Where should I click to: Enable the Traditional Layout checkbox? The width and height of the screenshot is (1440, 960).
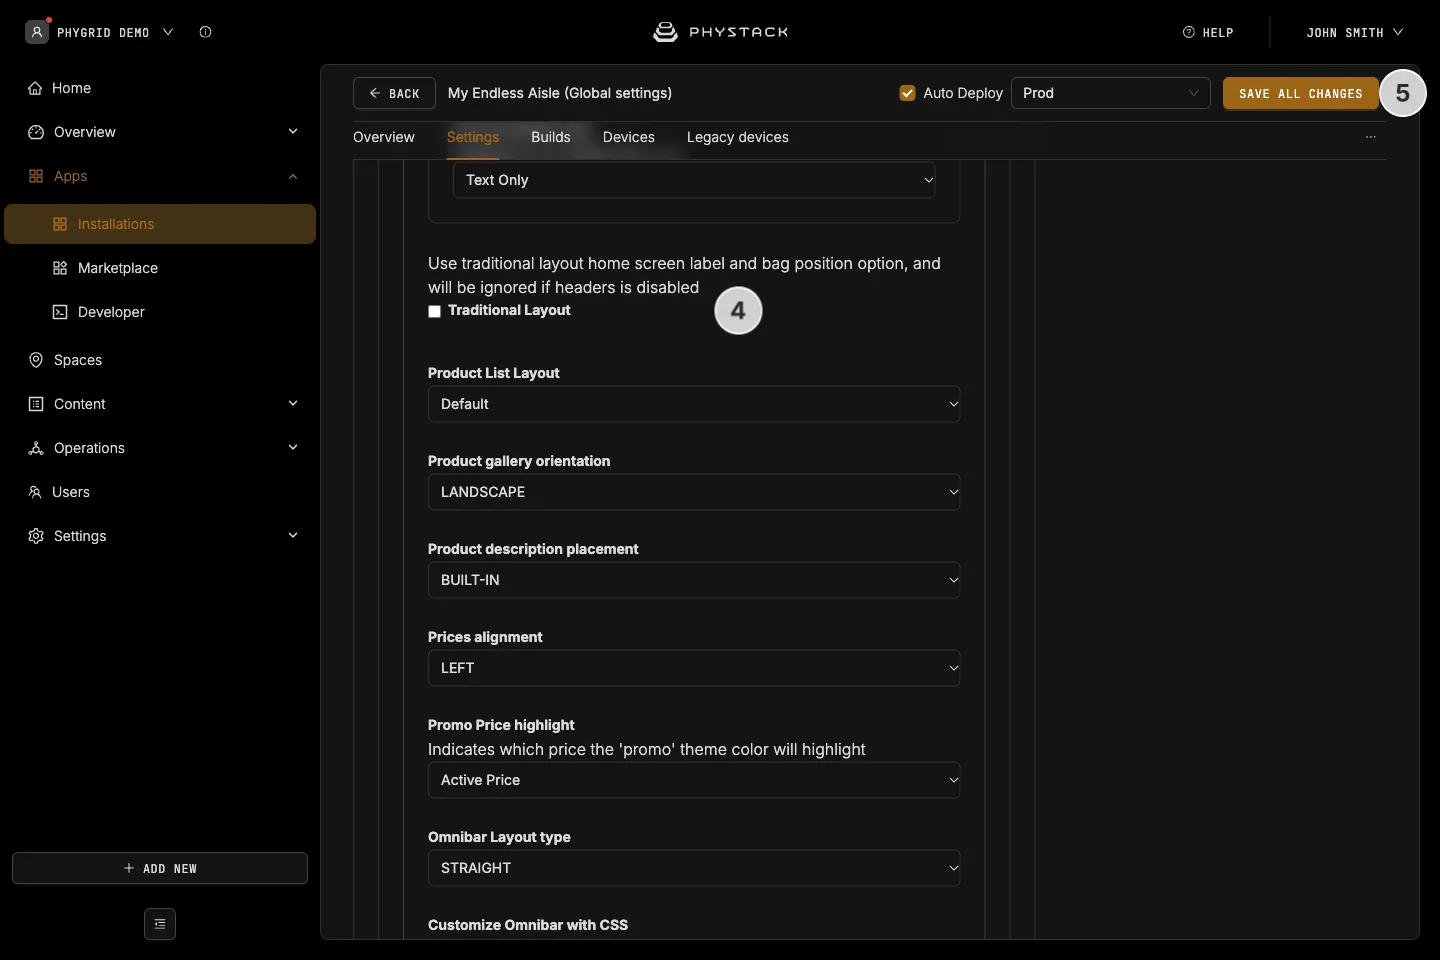(435, 312)
